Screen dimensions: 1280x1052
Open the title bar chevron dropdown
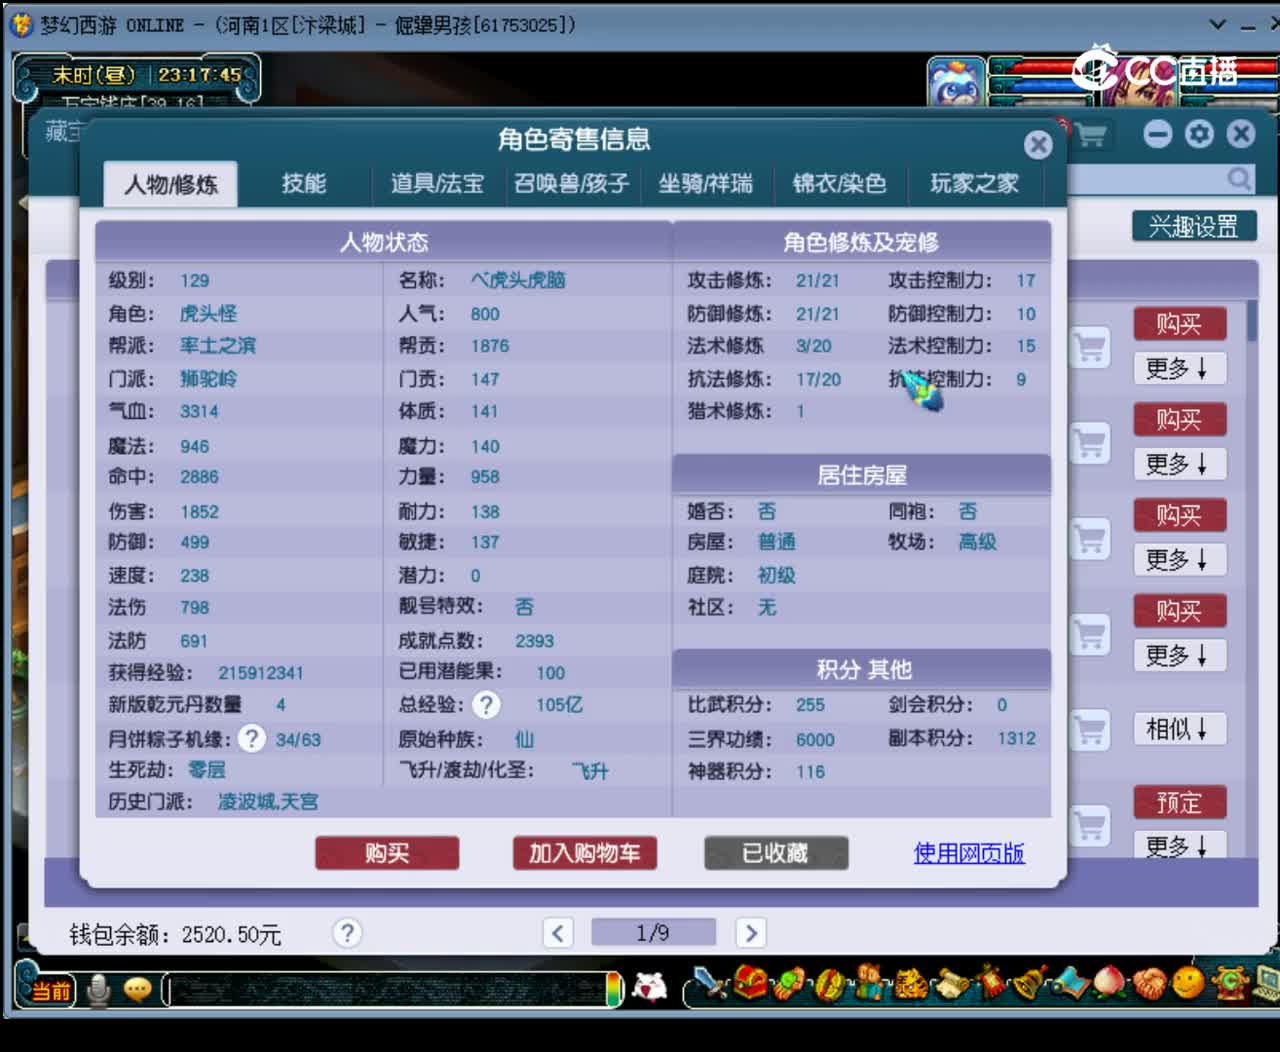[x=1217, y=24]
